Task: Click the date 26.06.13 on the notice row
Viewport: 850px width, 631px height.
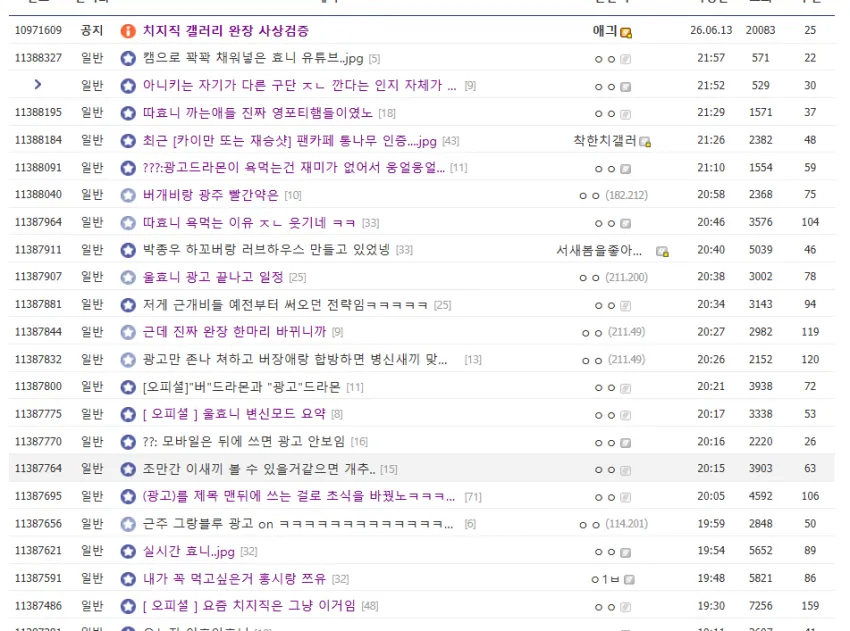Action: [x=711, y=30]
